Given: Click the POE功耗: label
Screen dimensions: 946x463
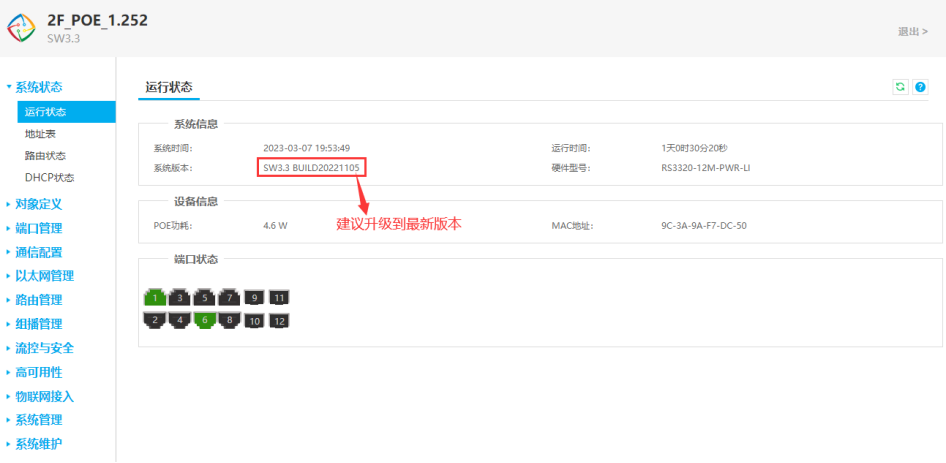Looking at the screenshot, I should (174, 226).
